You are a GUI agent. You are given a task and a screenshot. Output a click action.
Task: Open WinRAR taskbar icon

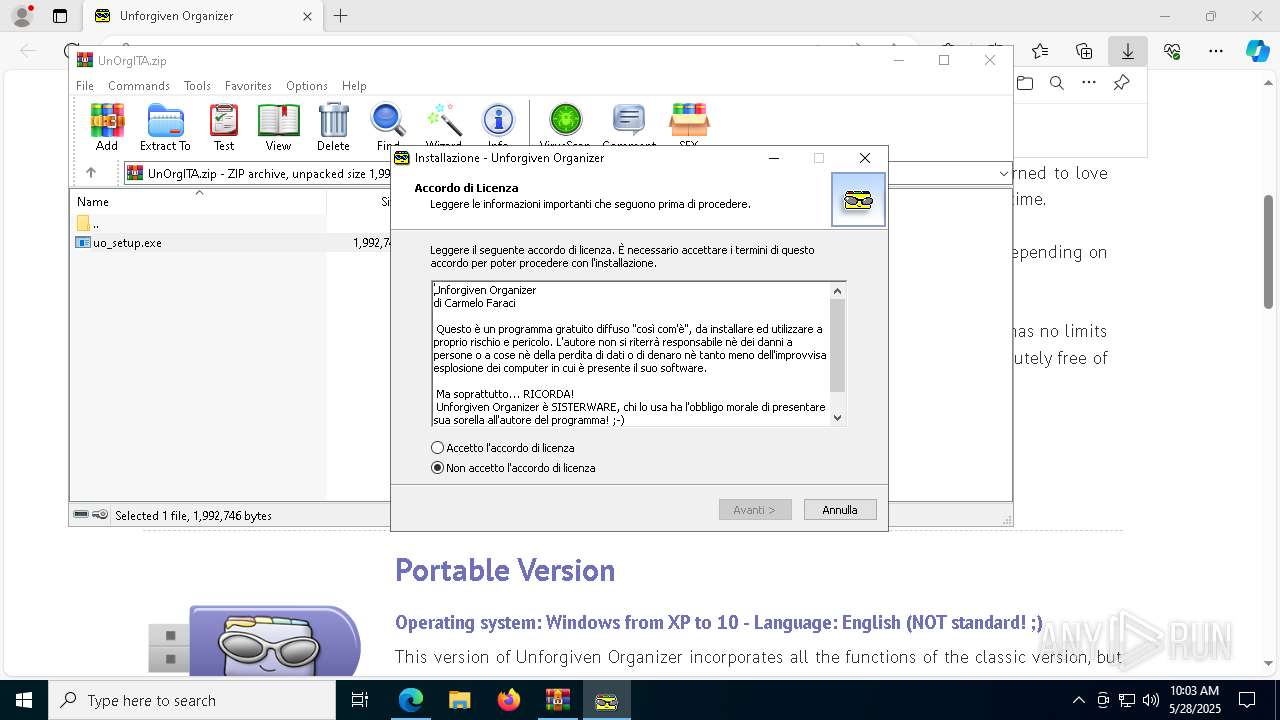pyautogui.click(x=557, y=700)
